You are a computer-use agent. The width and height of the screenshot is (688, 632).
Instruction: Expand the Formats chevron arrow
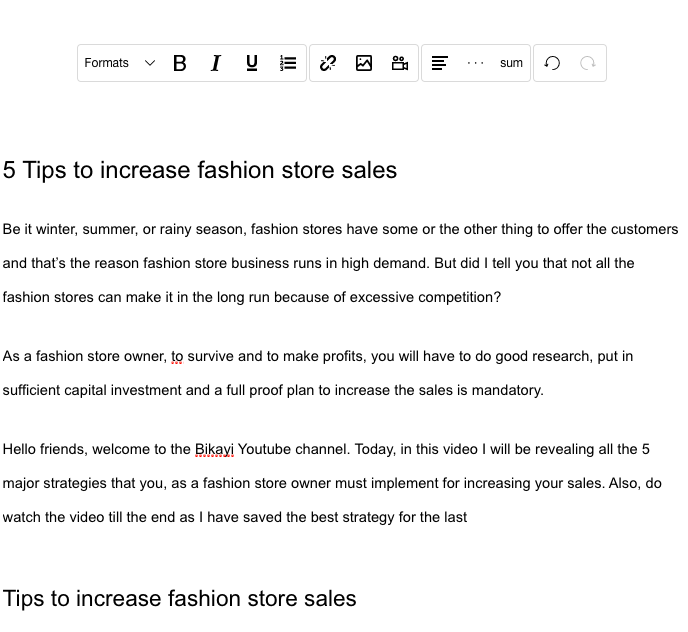(150, 63)
